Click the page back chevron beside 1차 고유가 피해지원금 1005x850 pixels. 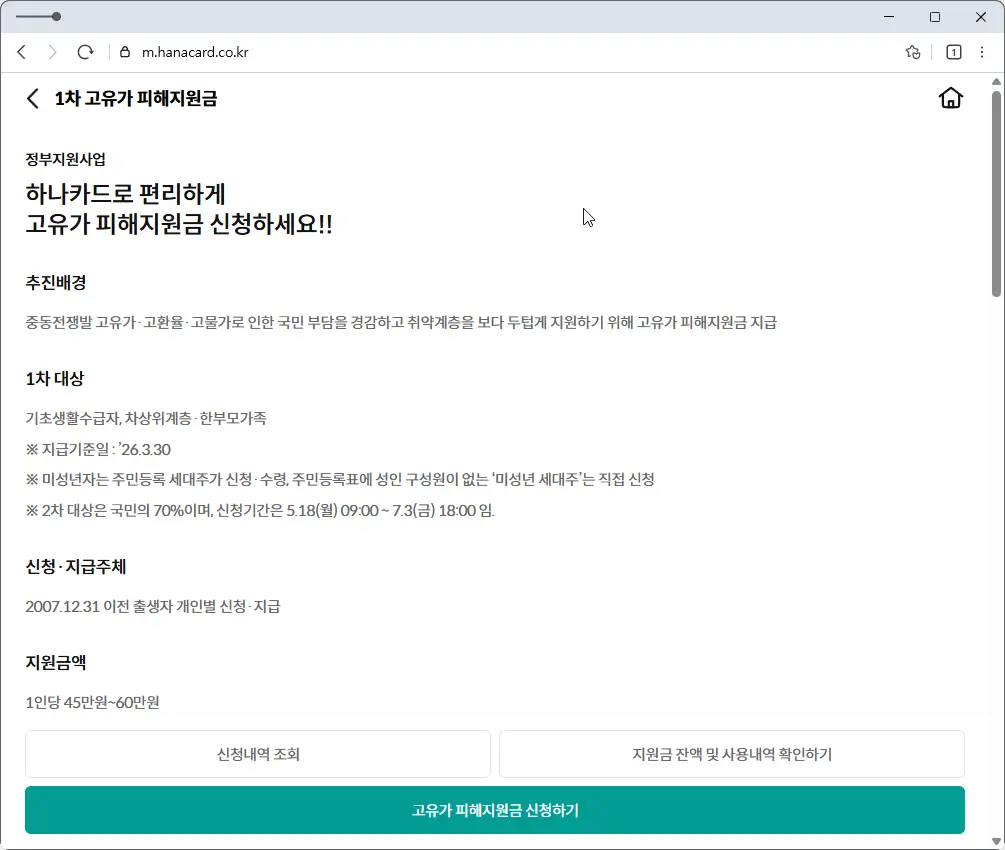33,99
